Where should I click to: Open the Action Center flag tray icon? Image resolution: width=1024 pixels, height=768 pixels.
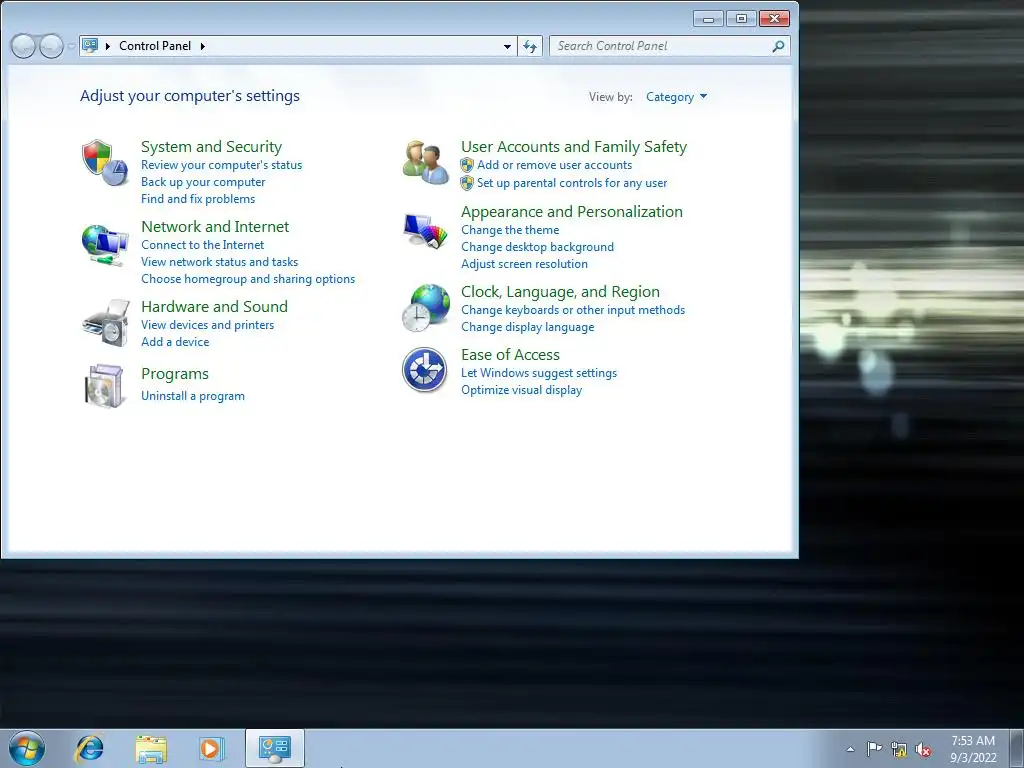click(x=874, y=749)
